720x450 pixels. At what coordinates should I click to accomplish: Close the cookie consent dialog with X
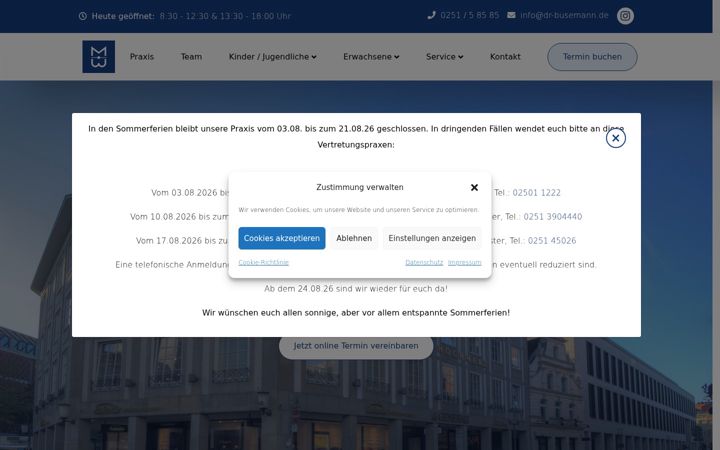point(474,187)
